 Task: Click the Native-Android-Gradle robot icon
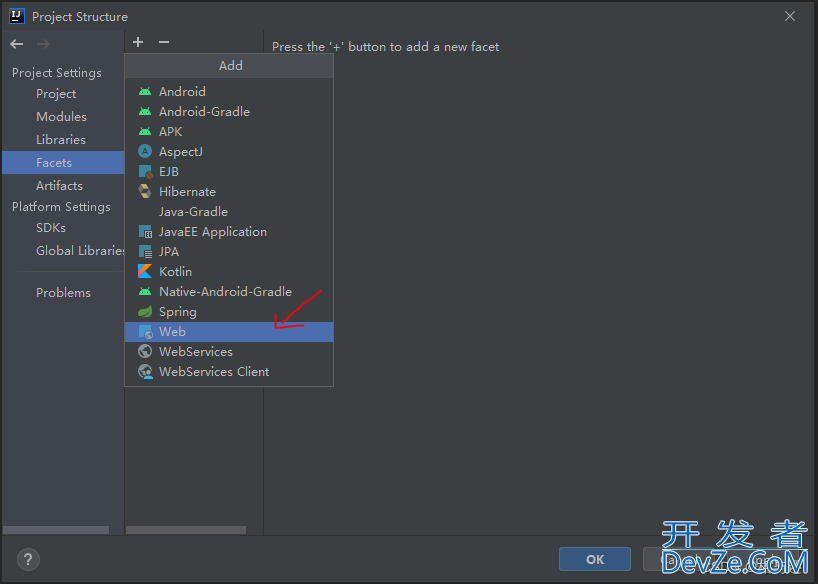[x=145, y=291]
